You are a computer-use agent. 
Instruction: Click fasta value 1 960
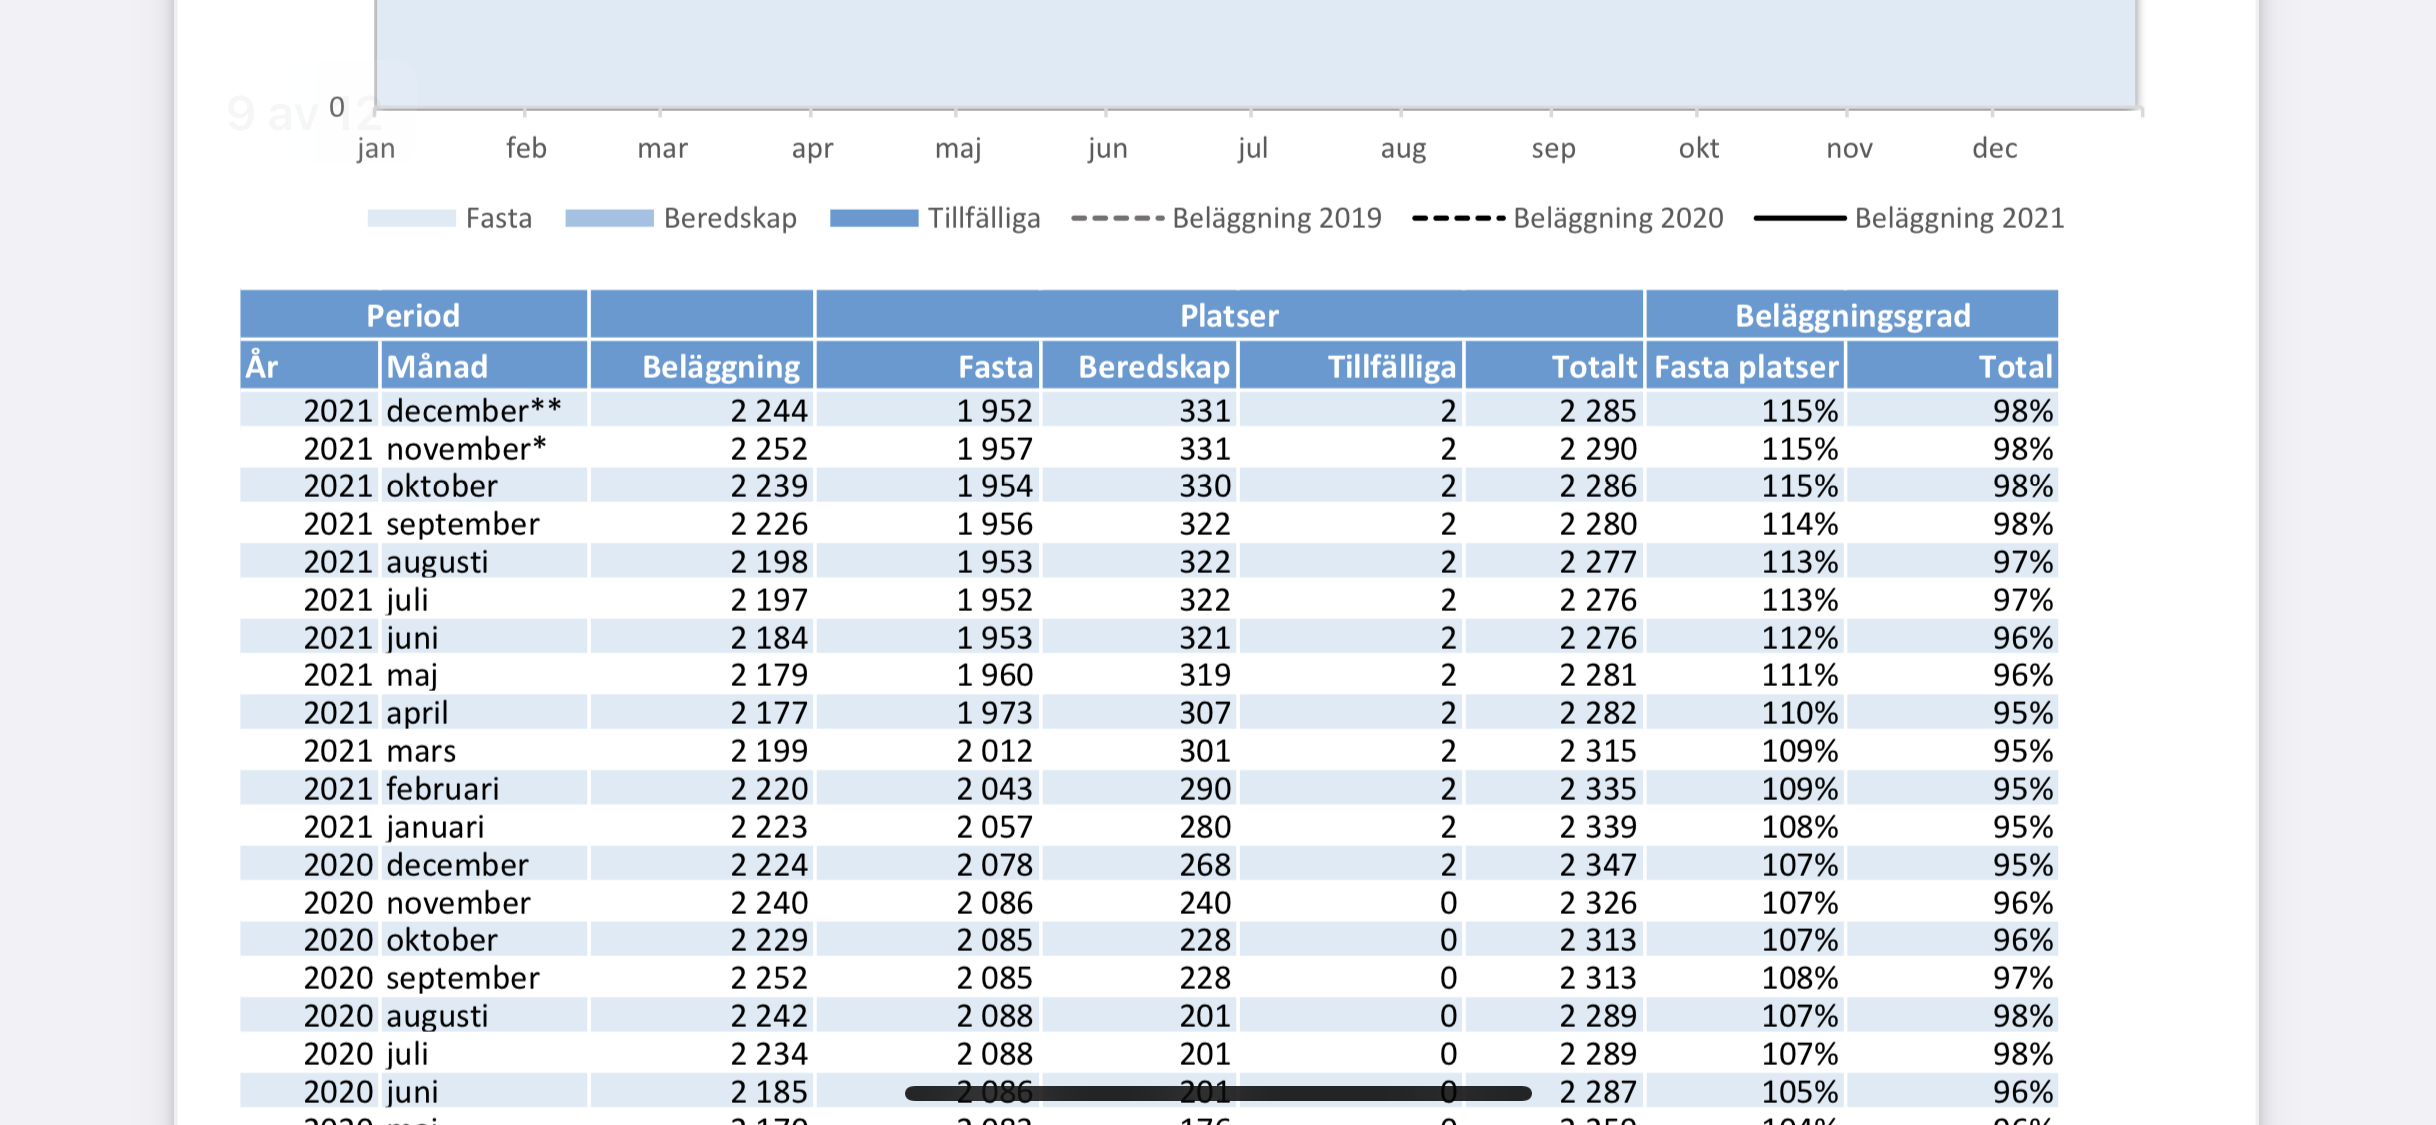(995, 675)
